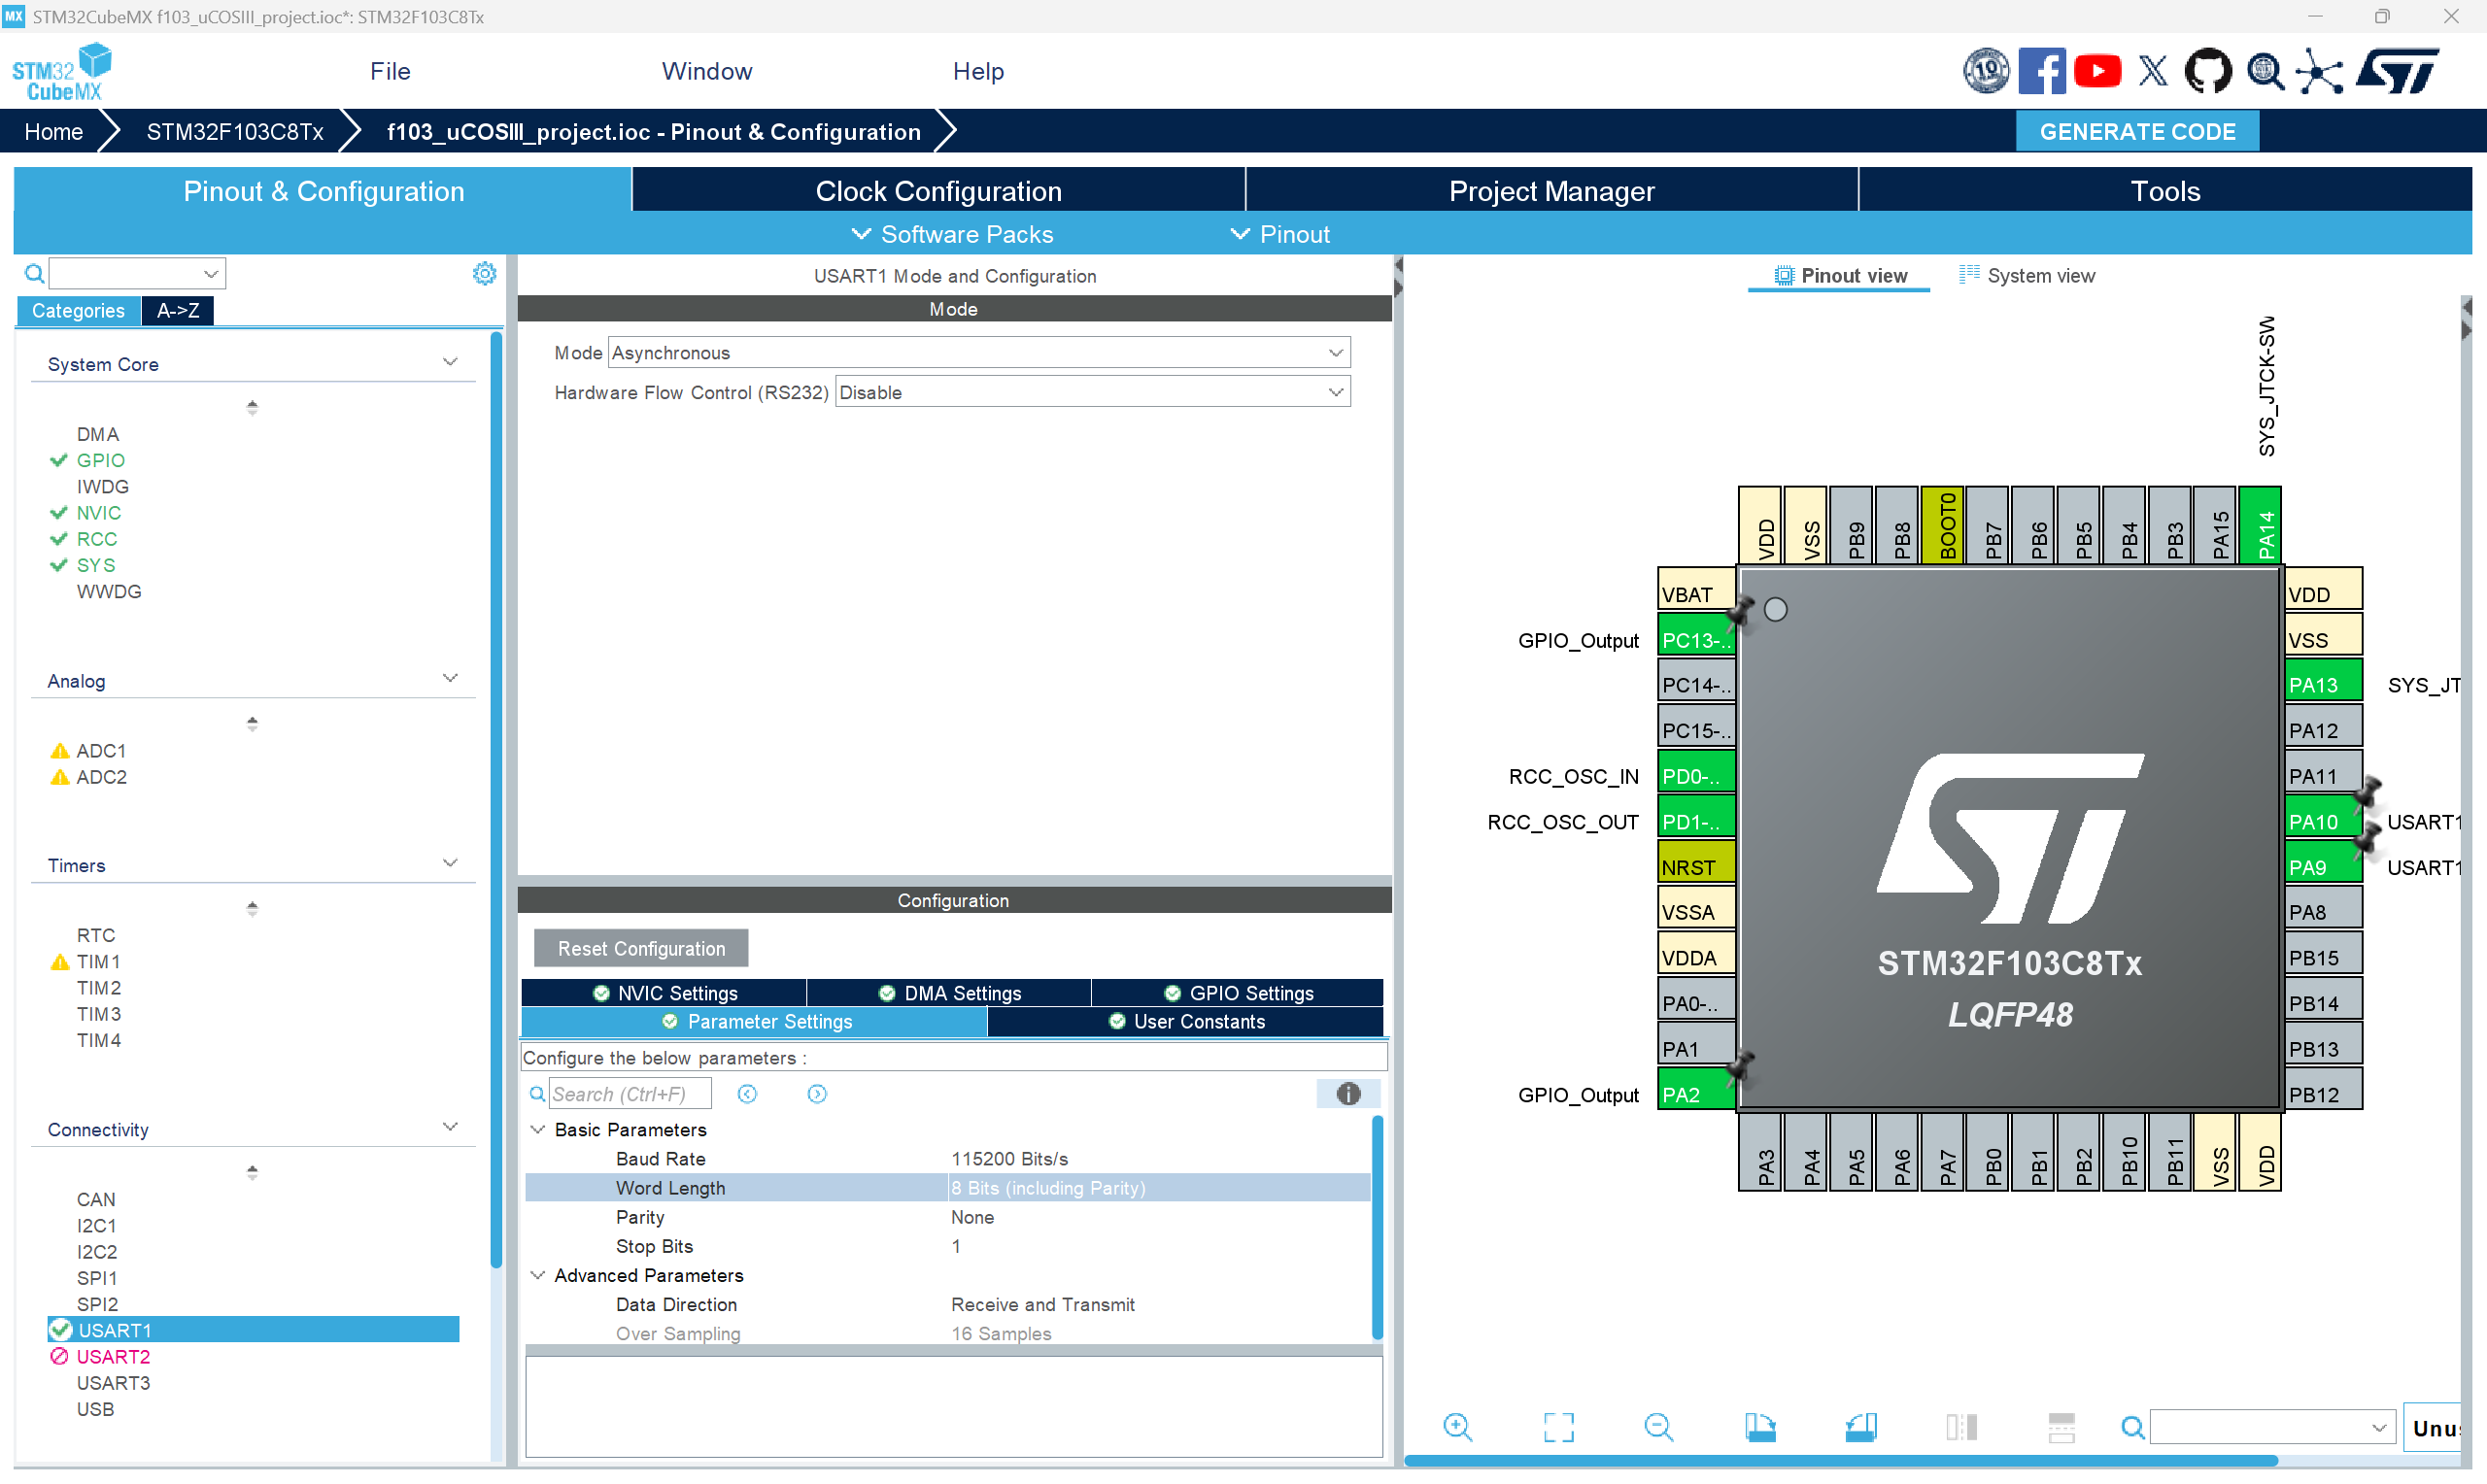This screenshot has height=1484, width=2487.
Task: Click the Reset Configuration button
Action: tap(641, 948)
